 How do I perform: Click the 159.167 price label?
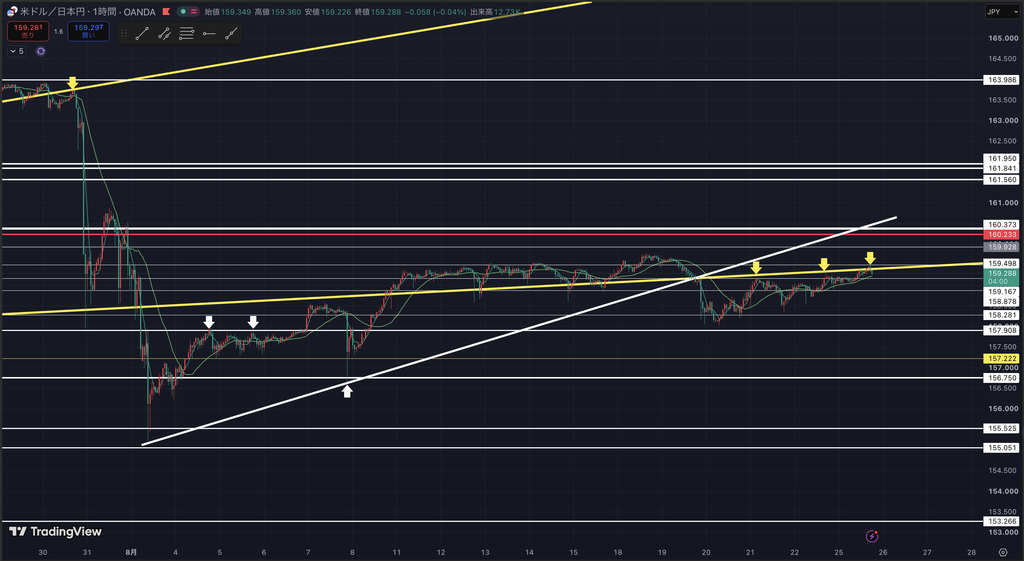click(x=1002, y=292)
